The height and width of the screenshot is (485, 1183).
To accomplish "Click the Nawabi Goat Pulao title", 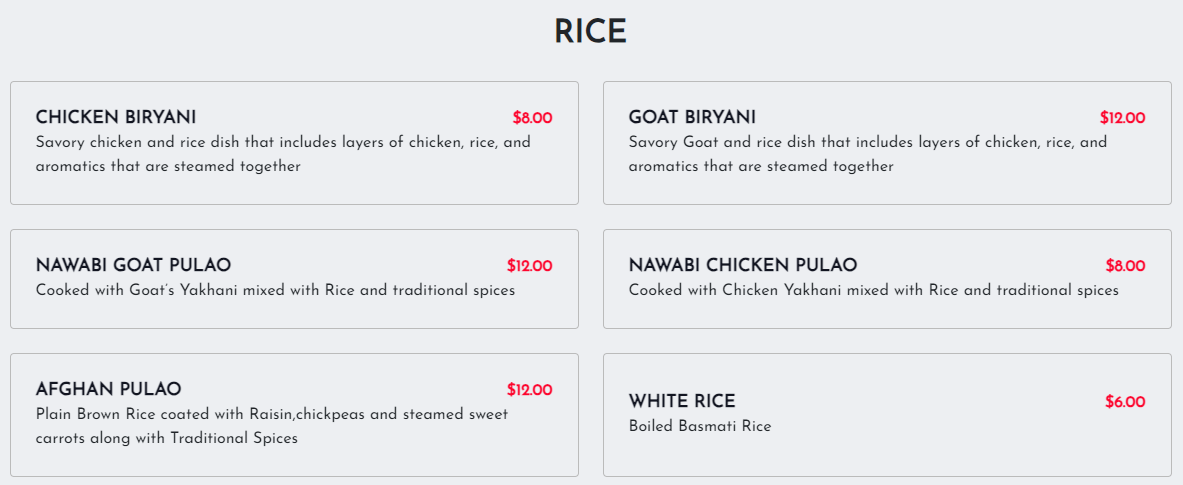I will [x=133, y=266].
